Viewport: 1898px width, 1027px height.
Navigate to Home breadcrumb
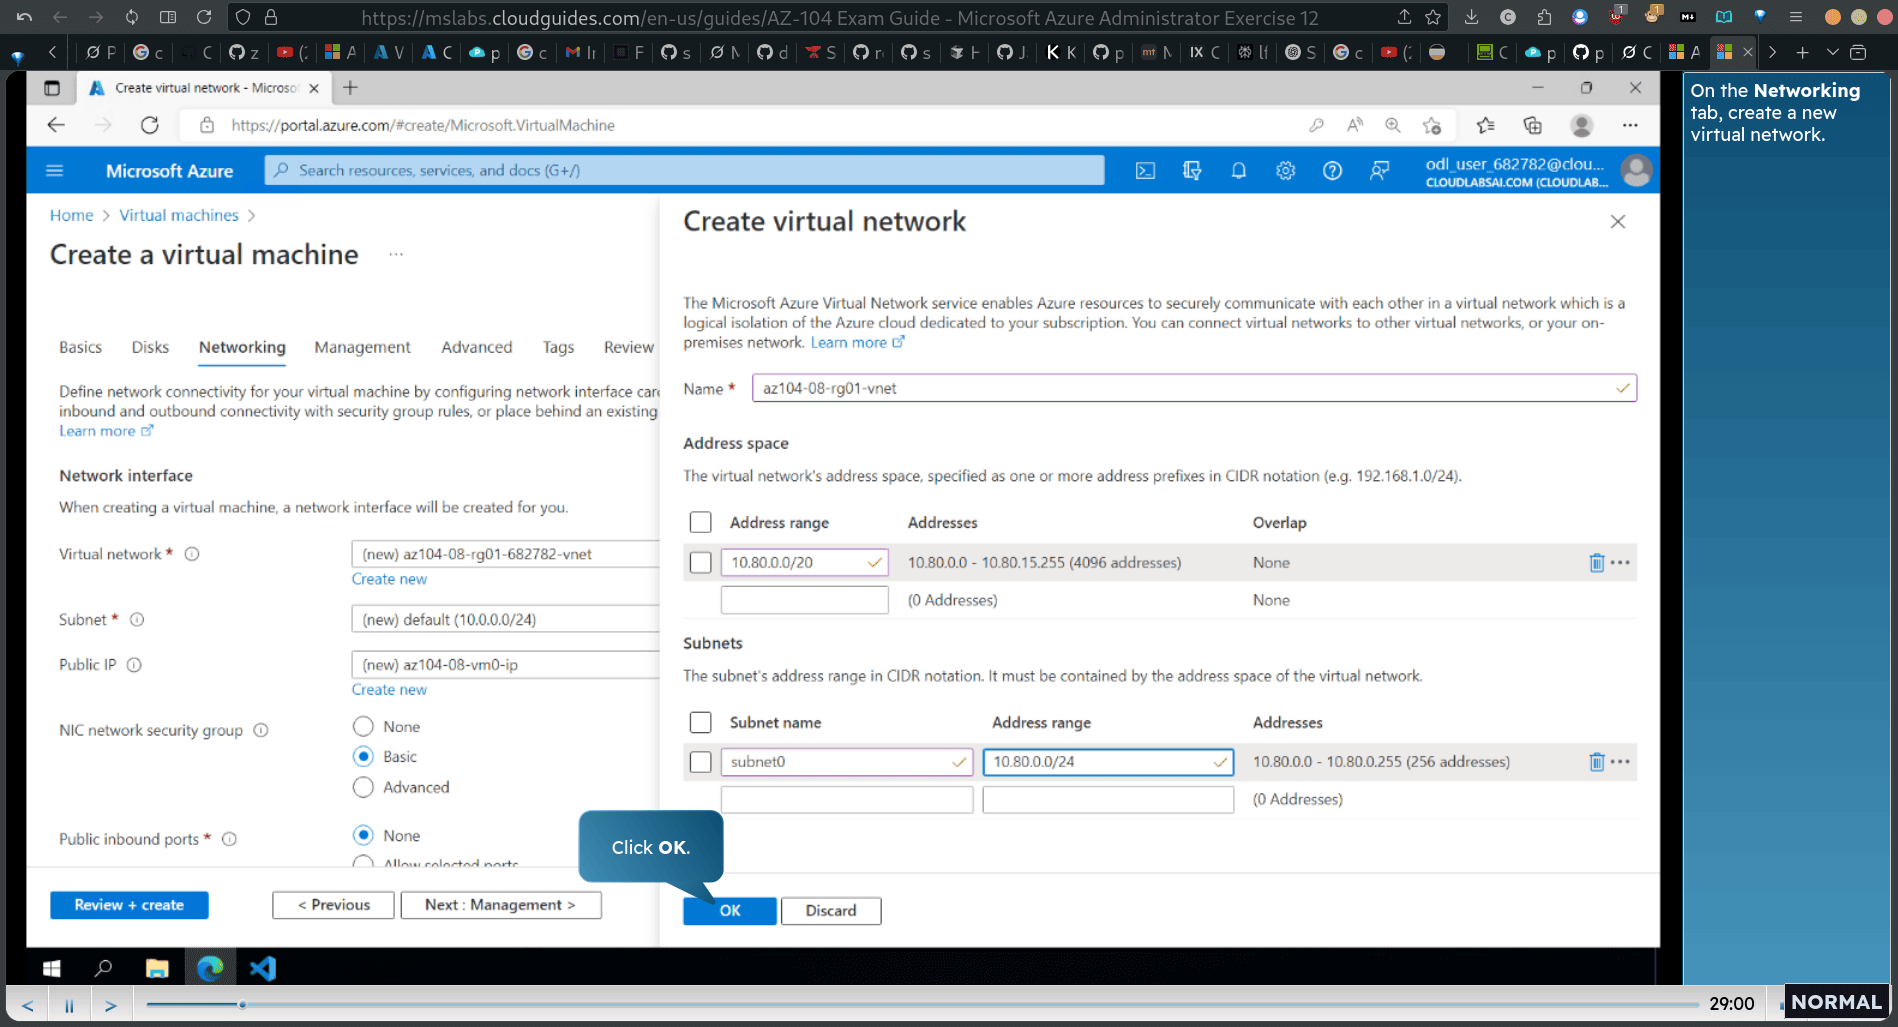[71, 216]
